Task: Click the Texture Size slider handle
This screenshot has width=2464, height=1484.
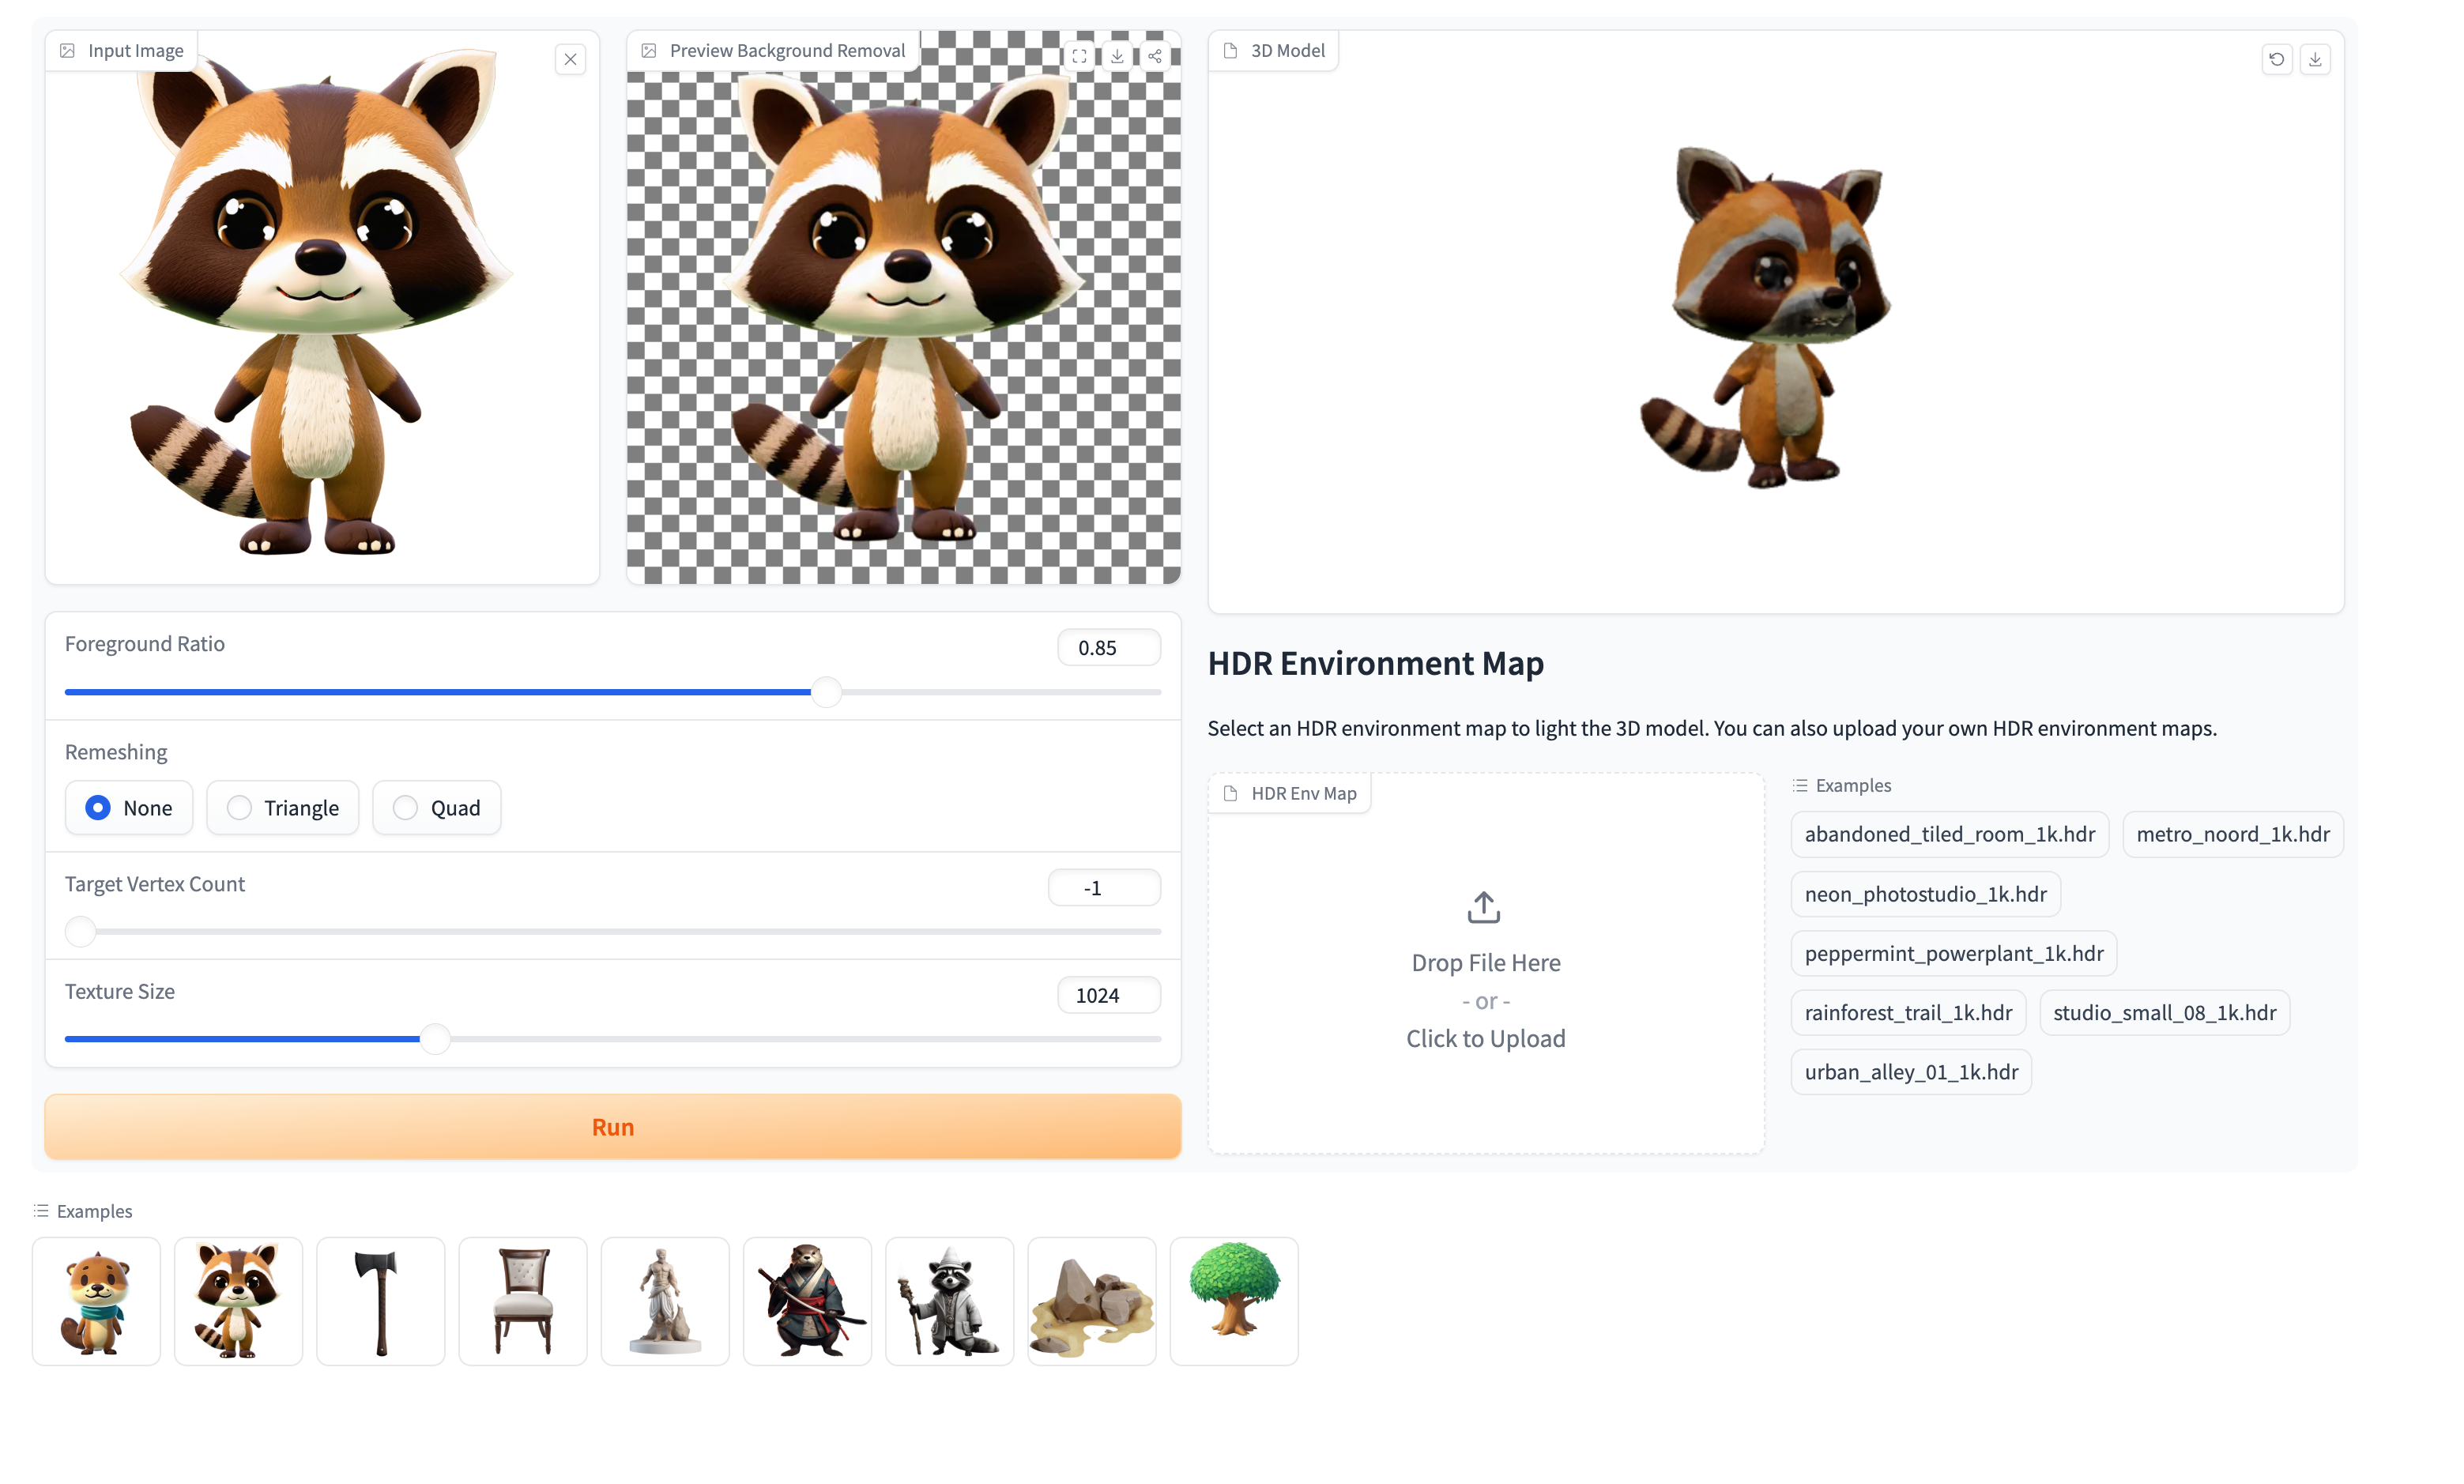Action: (435, 1039)
